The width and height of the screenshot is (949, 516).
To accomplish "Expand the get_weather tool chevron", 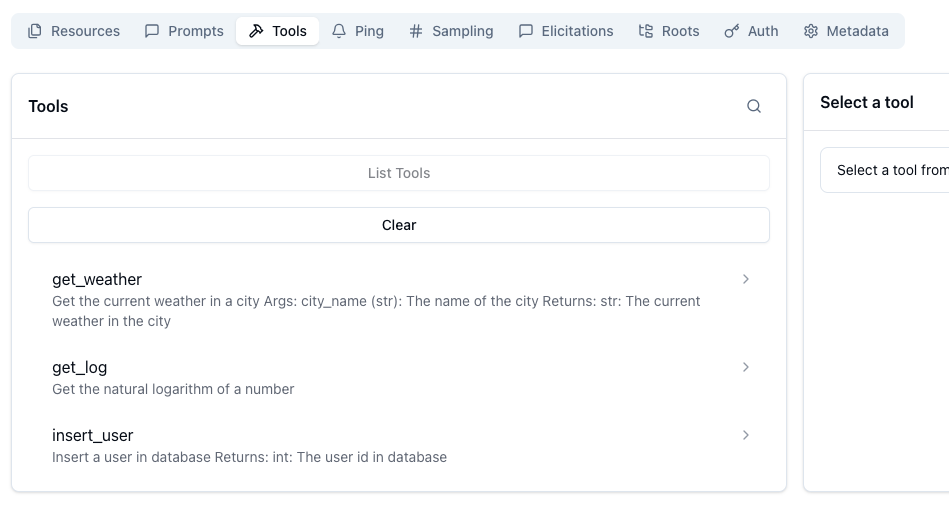I will (746, 280).
